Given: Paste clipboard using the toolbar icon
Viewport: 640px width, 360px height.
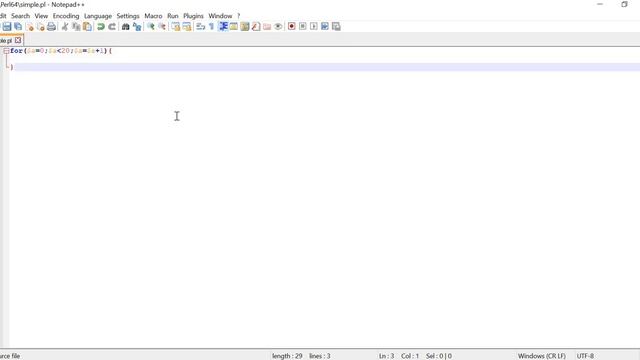Looking at the screenshot, I should tap(87, 27).
